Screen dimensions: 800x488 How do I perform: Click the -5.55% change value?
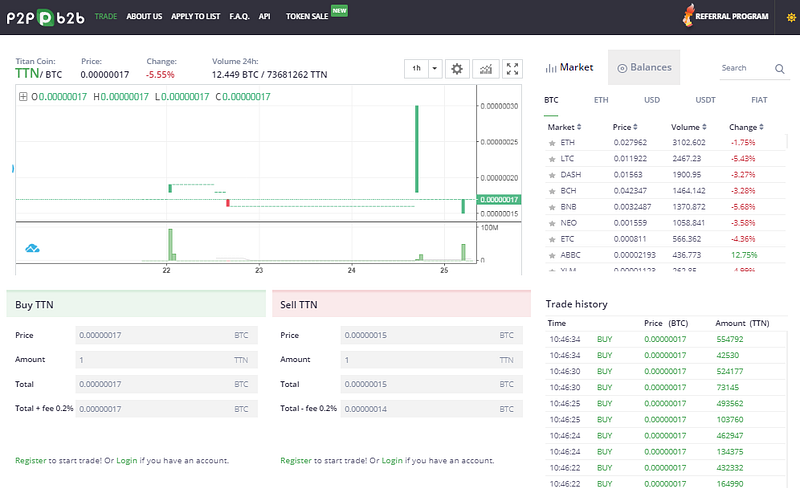160,75
